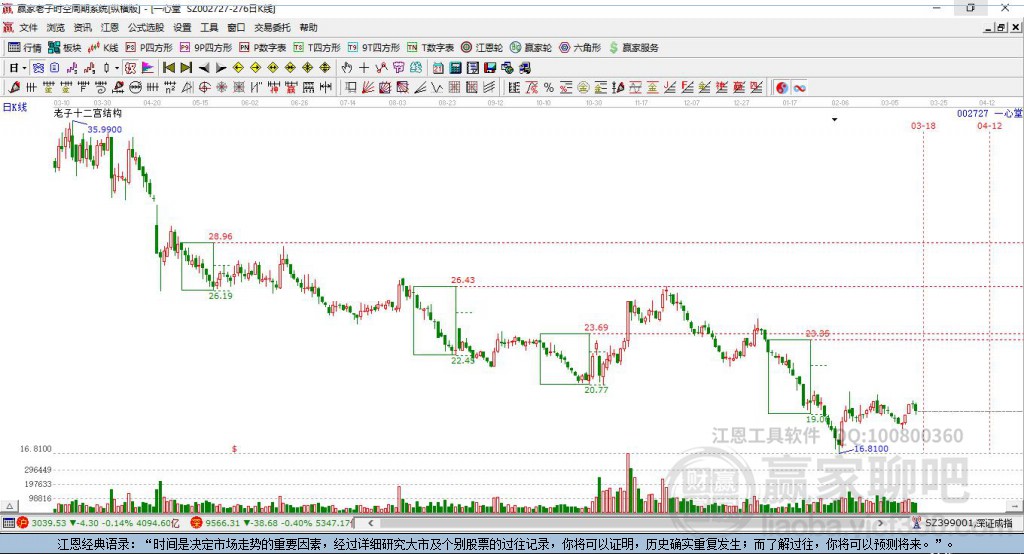The width and height of the screenshot is (1024, 554).
Task: Open the calendar date icon
Action: point(438,67)
